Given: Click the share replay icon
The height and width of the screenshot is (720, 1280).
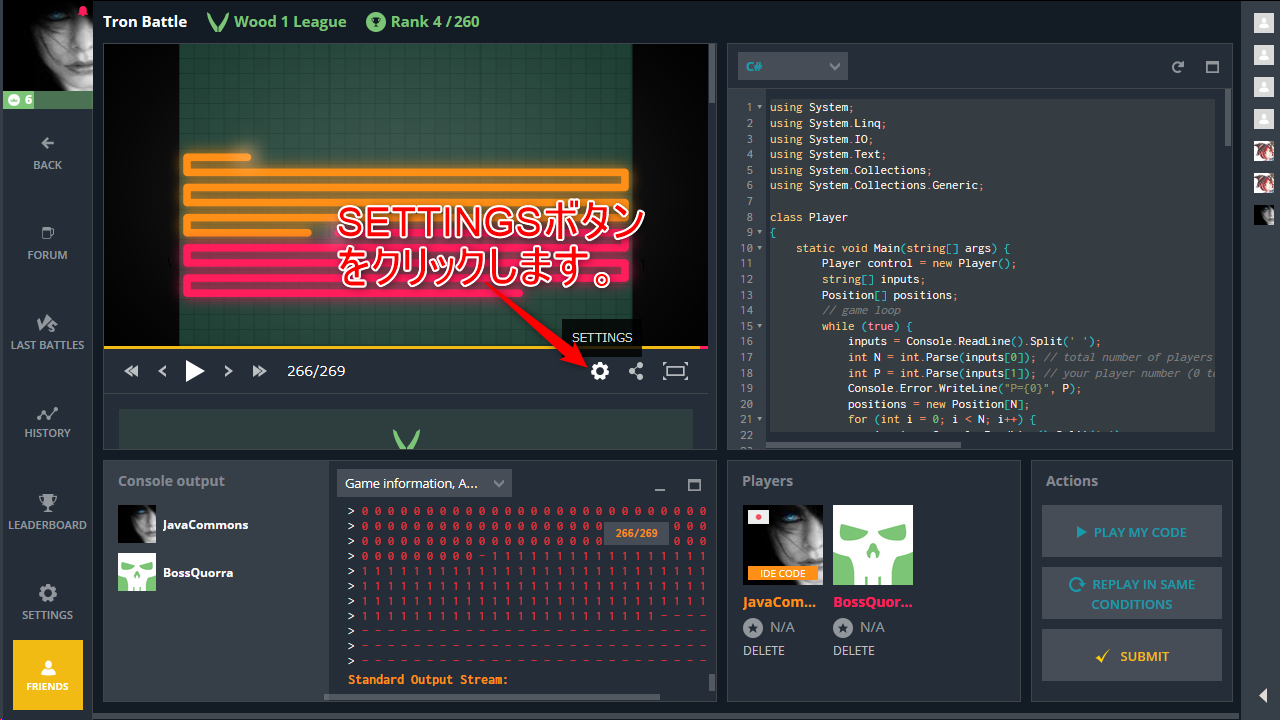Looking at the screenshot, I should click(x=636, y=371).
